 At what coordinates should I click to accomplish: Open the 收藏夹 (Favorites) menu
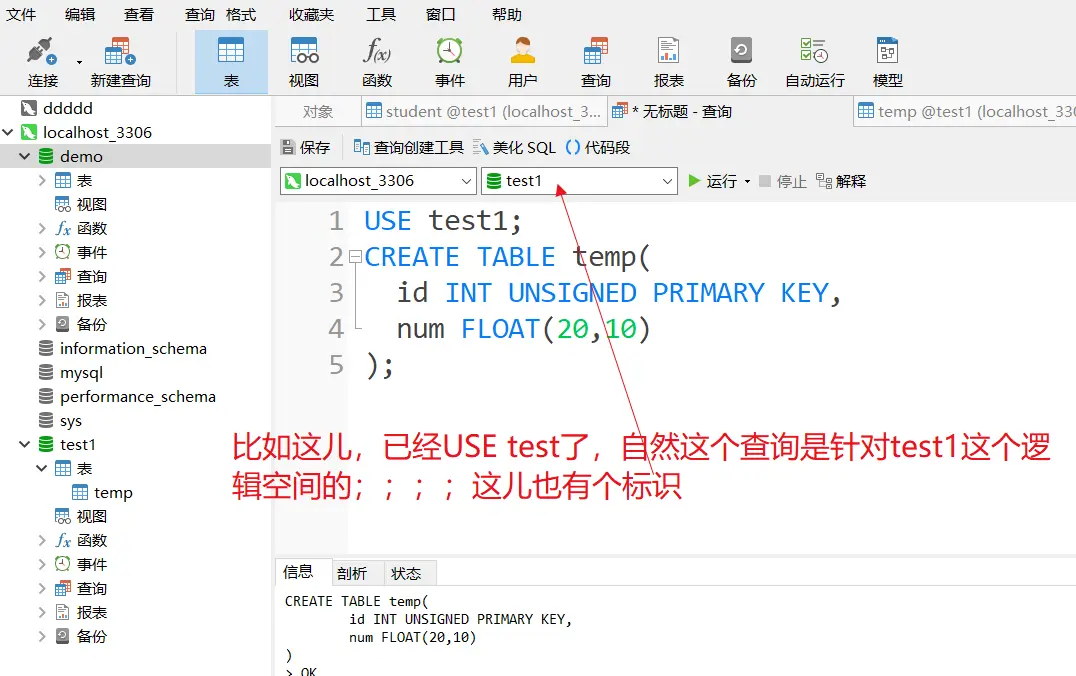point(311,14)
